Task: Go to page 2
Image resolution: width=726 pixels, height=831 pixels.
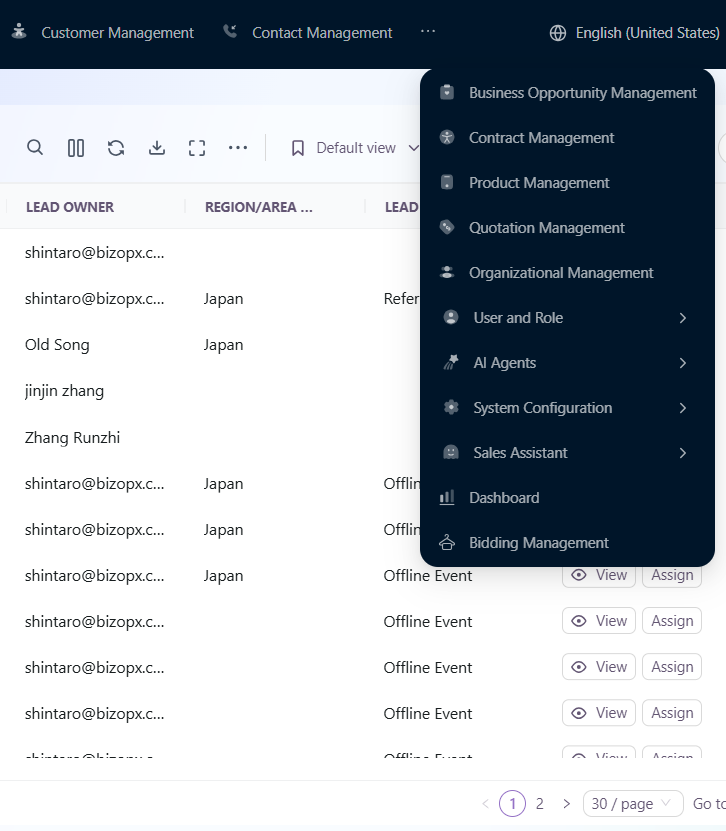Action: [x=539, y=804]
